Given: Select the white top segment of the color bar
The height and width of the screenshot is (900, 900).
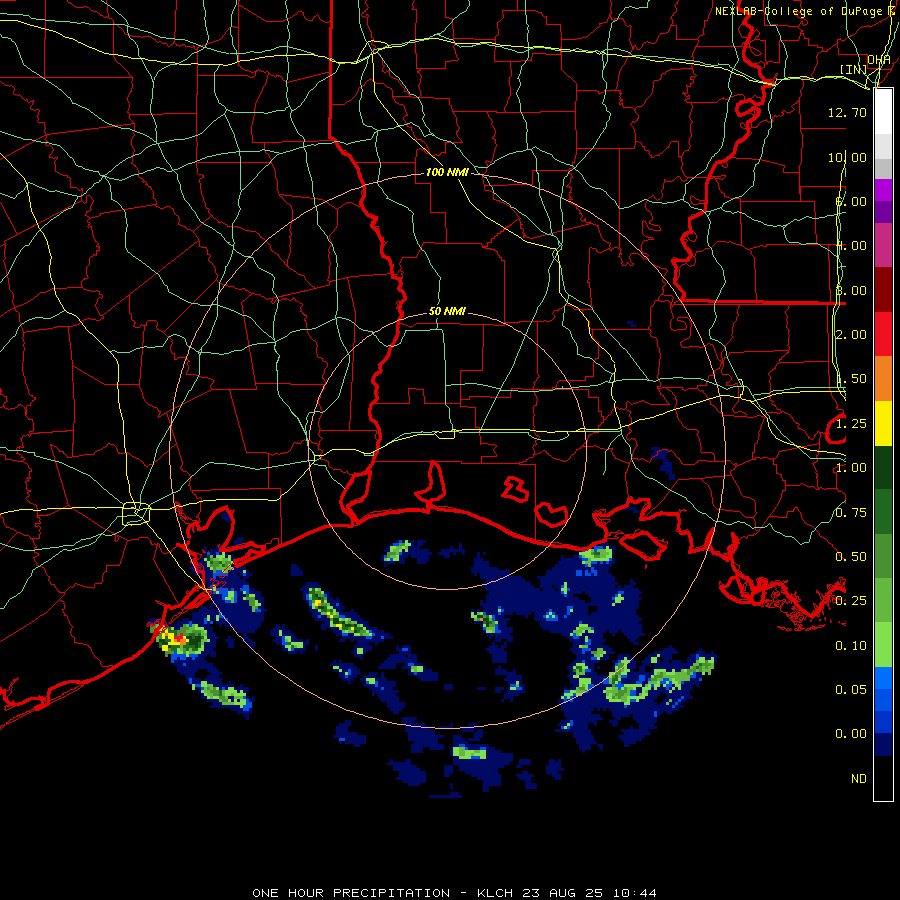Looking at the screenshot, I should tap(883, 112).
